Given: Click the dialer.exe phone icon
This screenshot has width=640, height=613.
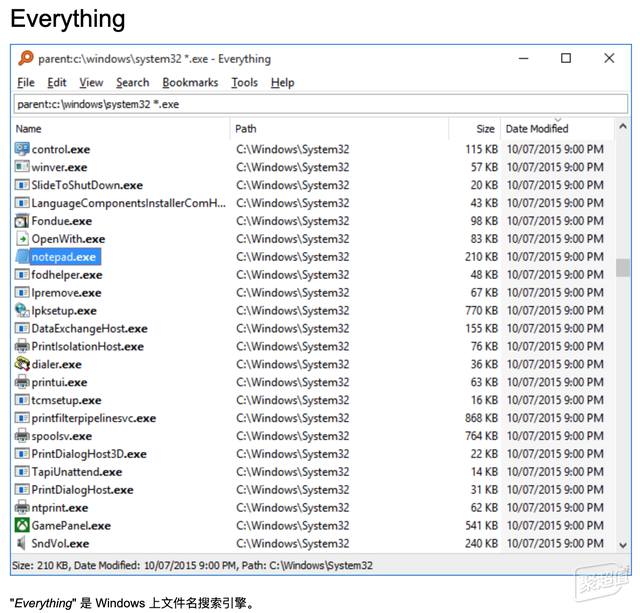Looking at the screenshot, I should (22, 364).
